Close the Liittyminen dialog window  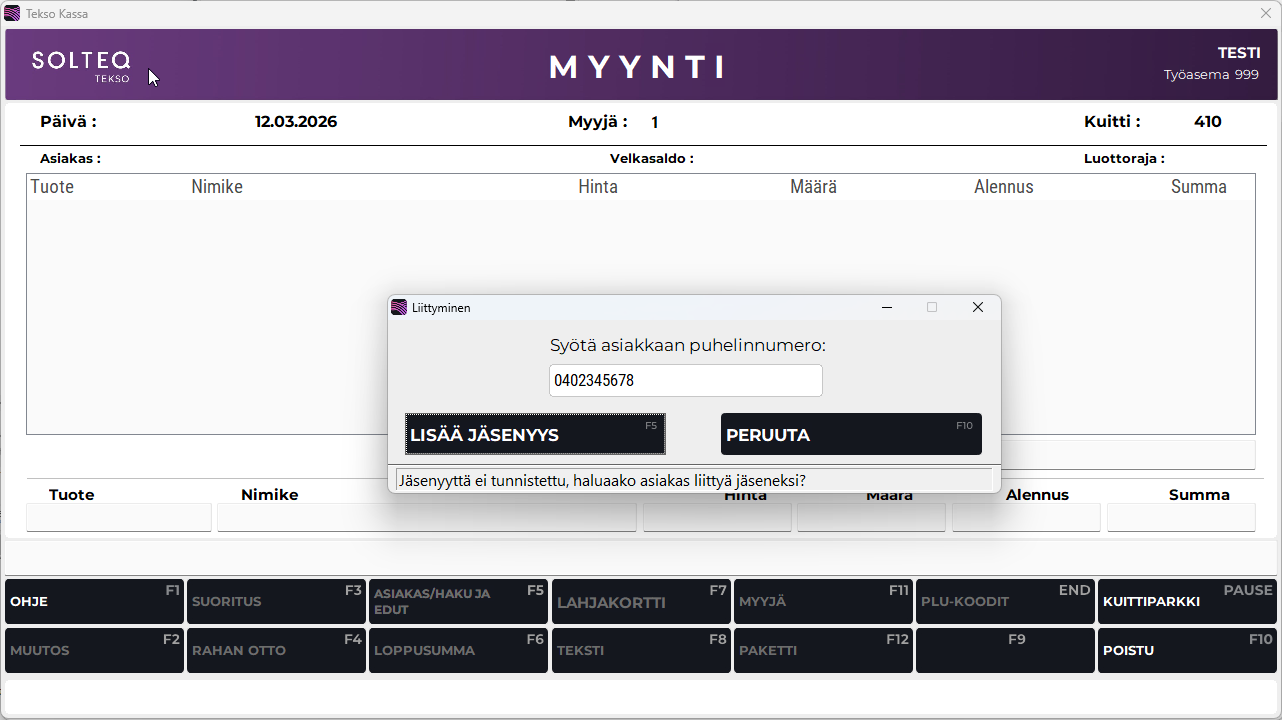pos(978,308)
